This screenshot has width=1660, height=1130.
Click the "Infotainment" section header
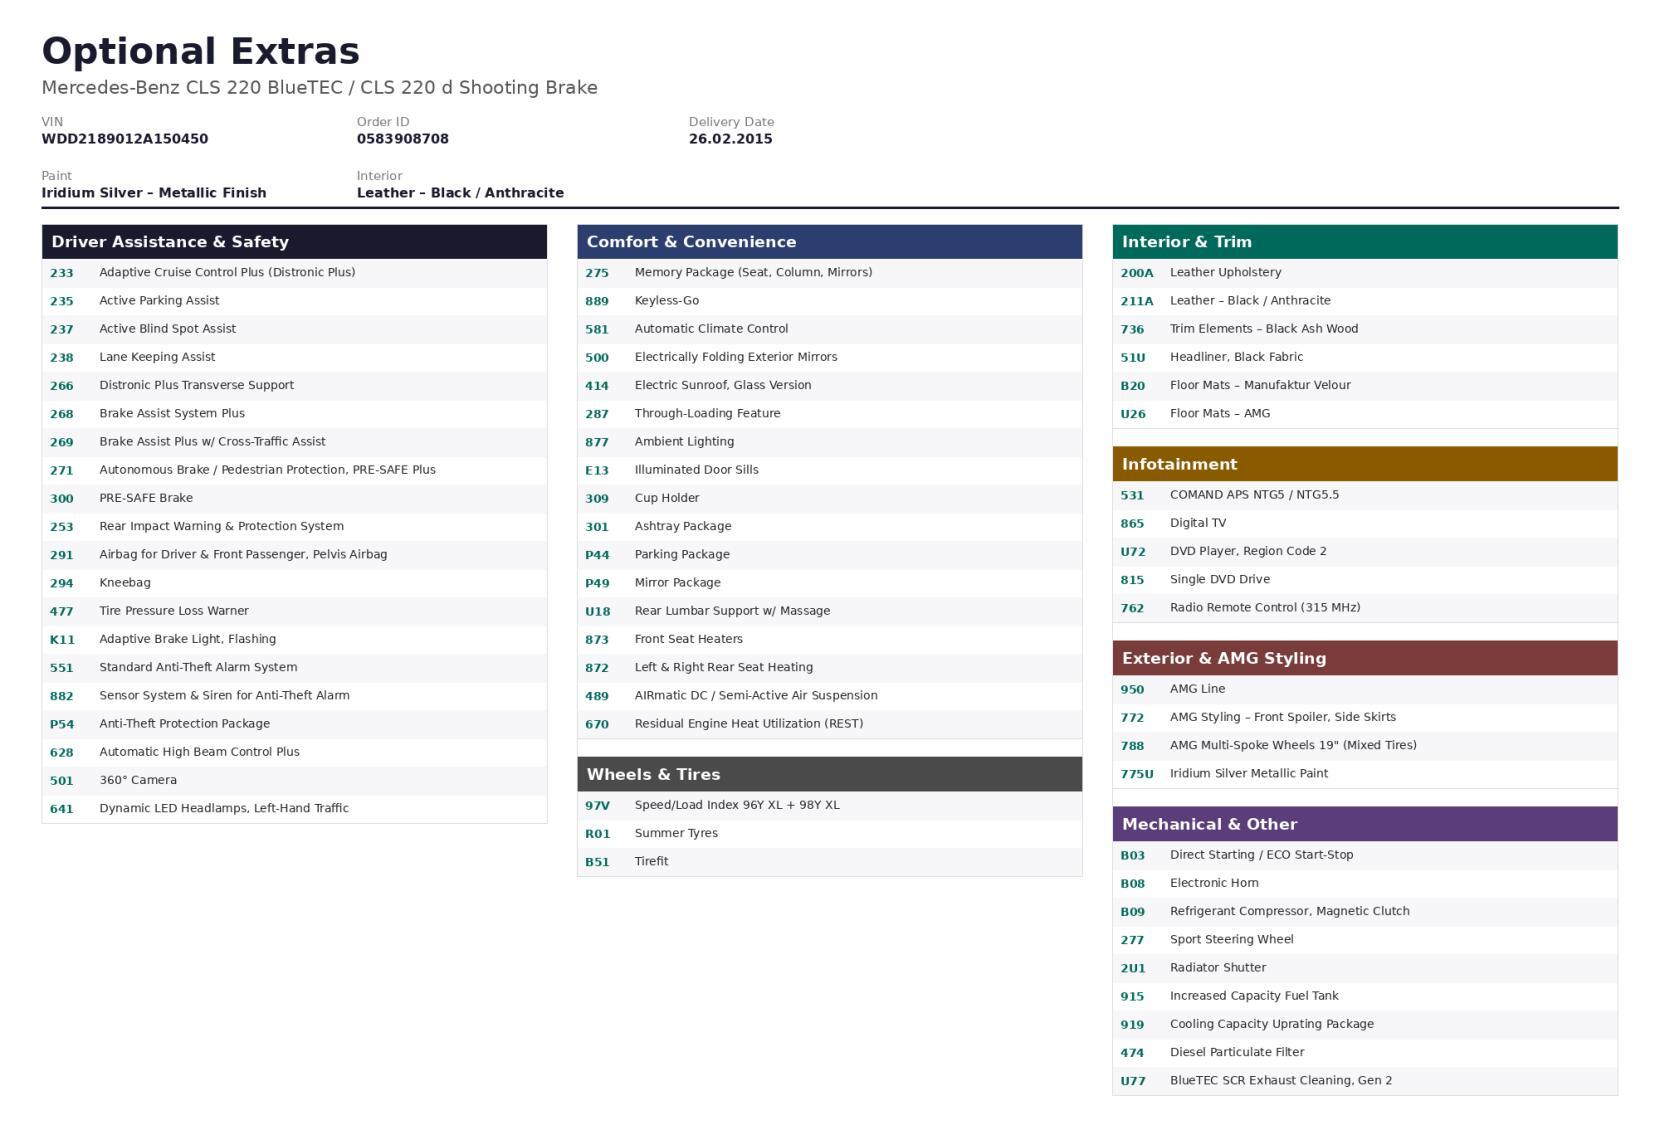click(x=1365, y=464)
